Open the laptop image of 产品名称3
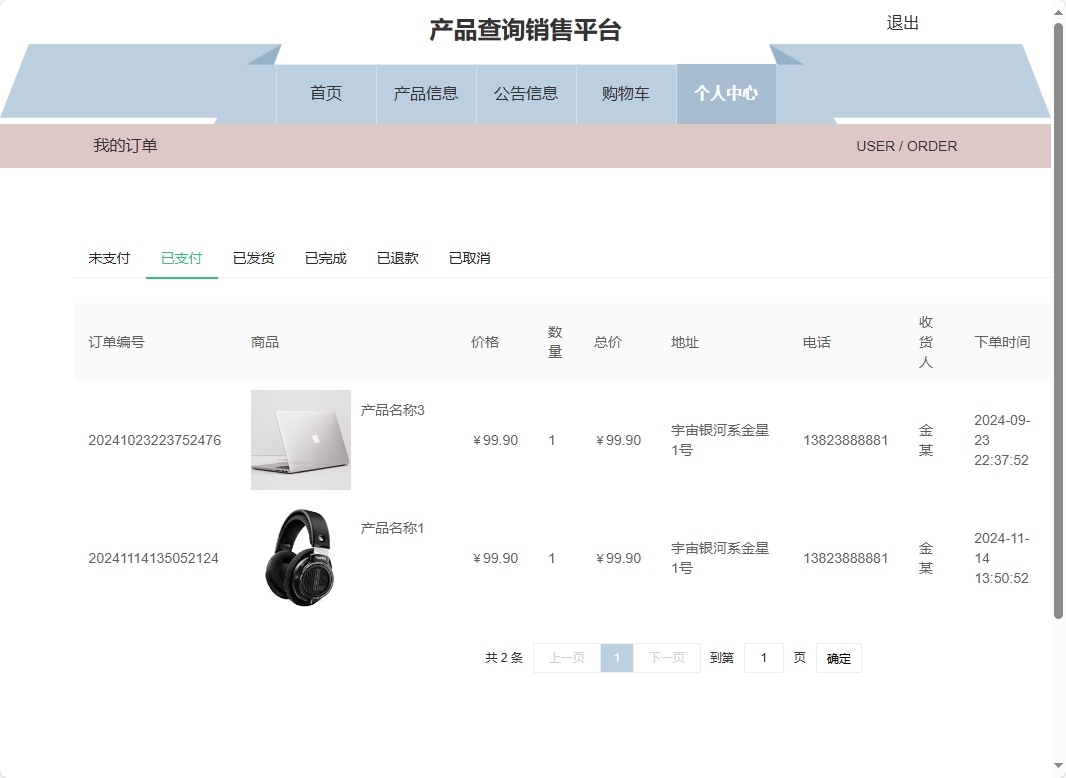 [x=300, y=439]
